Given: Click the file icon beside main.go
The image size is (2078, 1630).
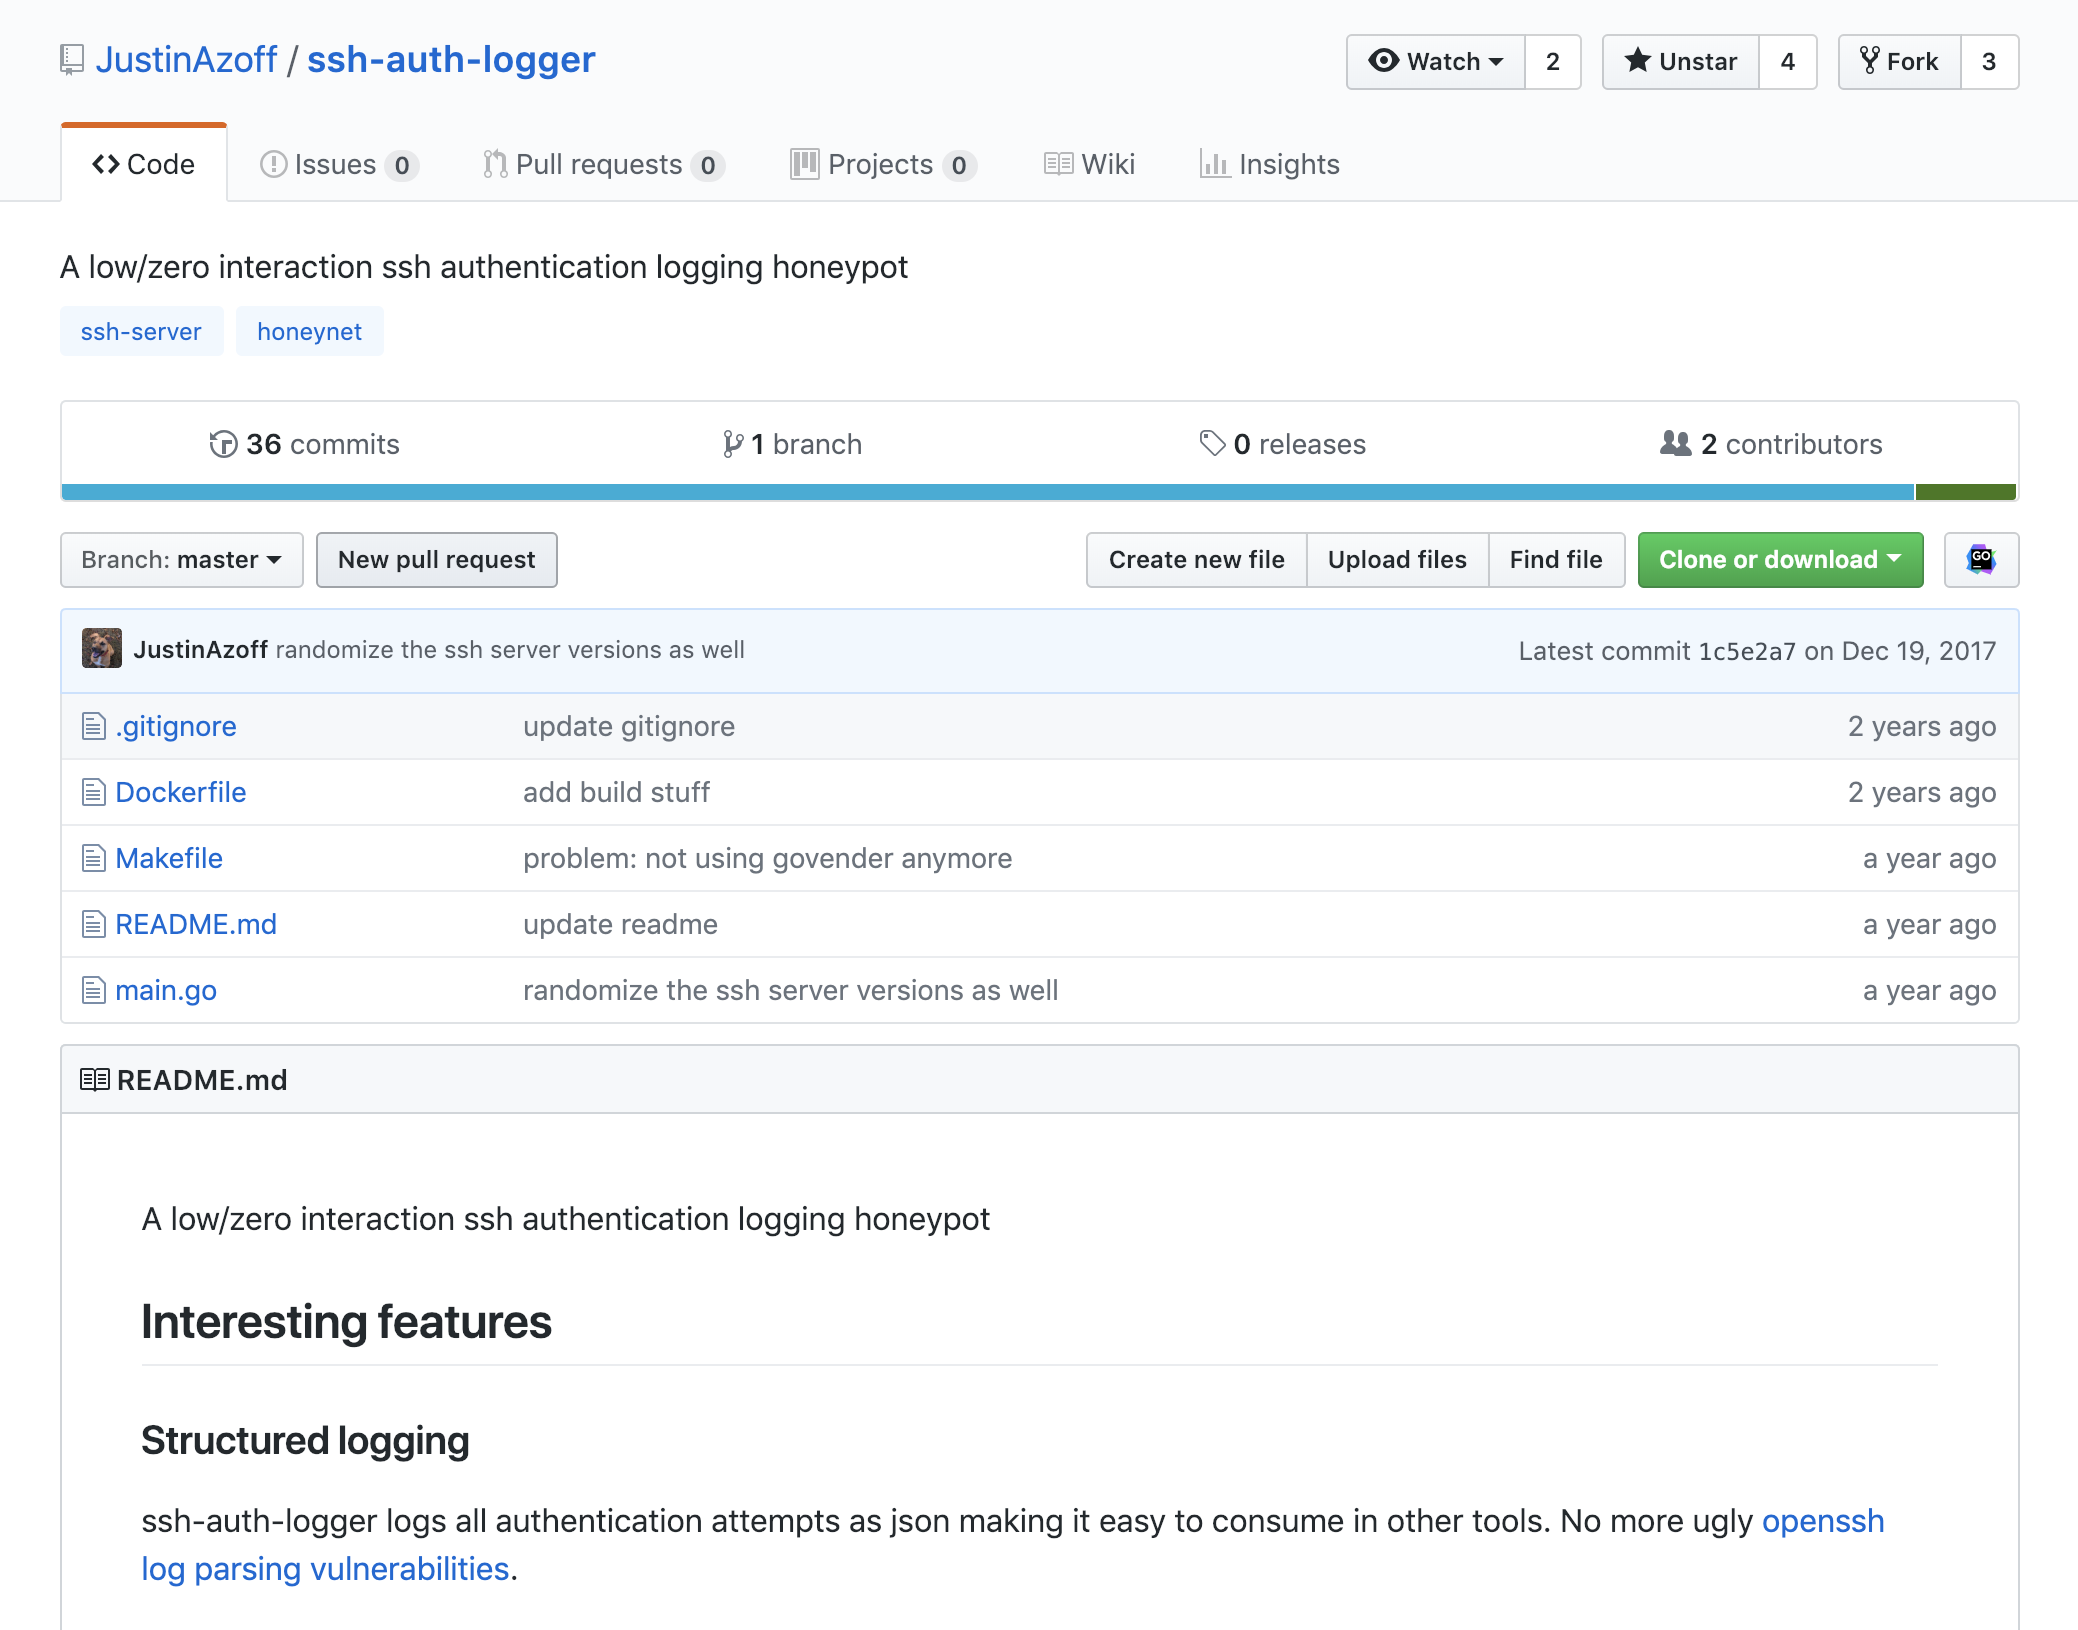Looking at the screenshot, I should click(93, 990).
